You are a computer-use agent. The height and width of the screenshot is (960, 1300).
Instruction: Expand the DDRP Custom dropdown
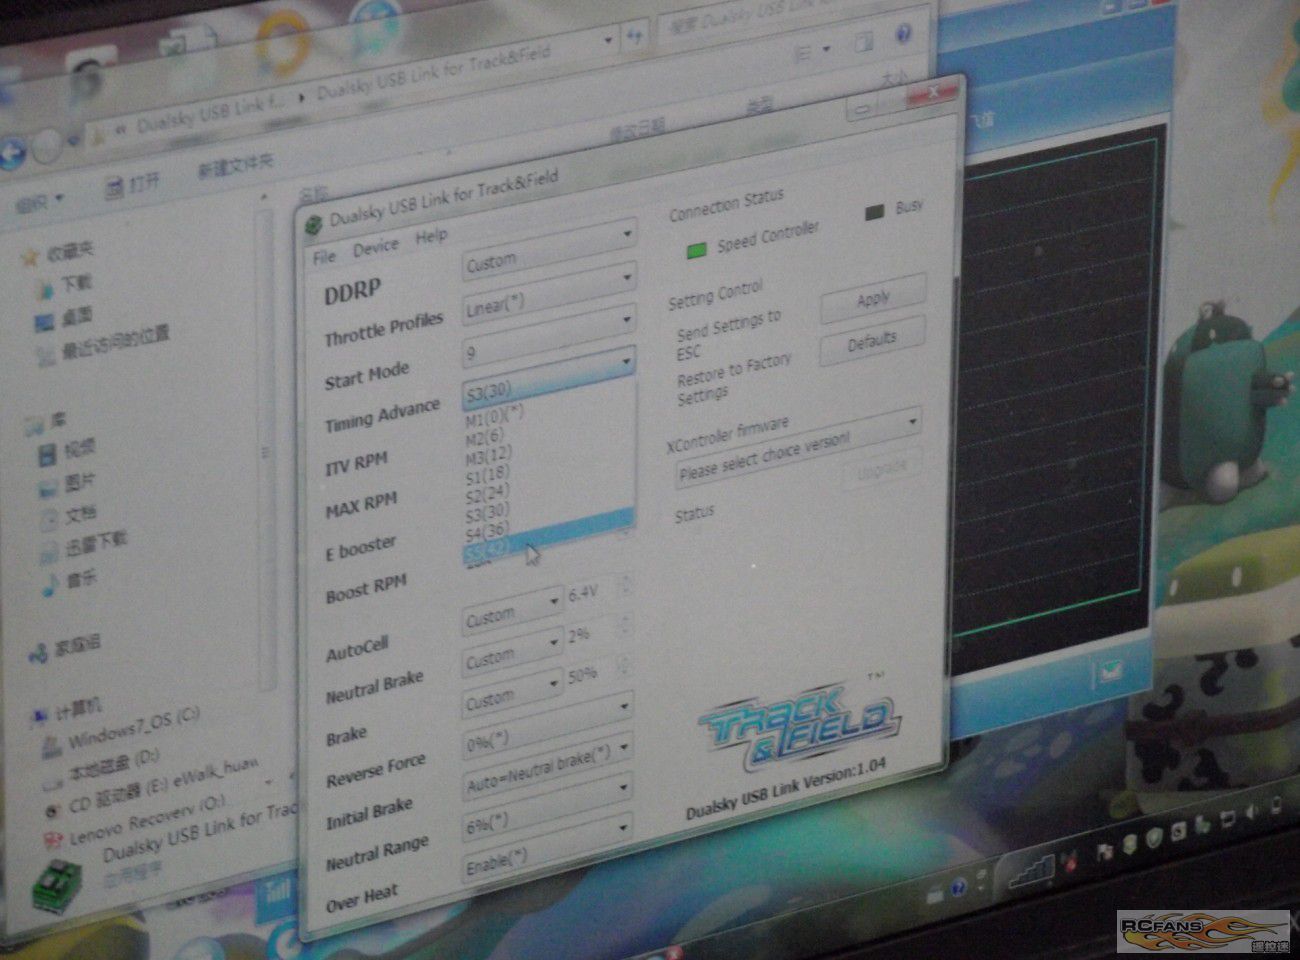click(x=548, y=250)
